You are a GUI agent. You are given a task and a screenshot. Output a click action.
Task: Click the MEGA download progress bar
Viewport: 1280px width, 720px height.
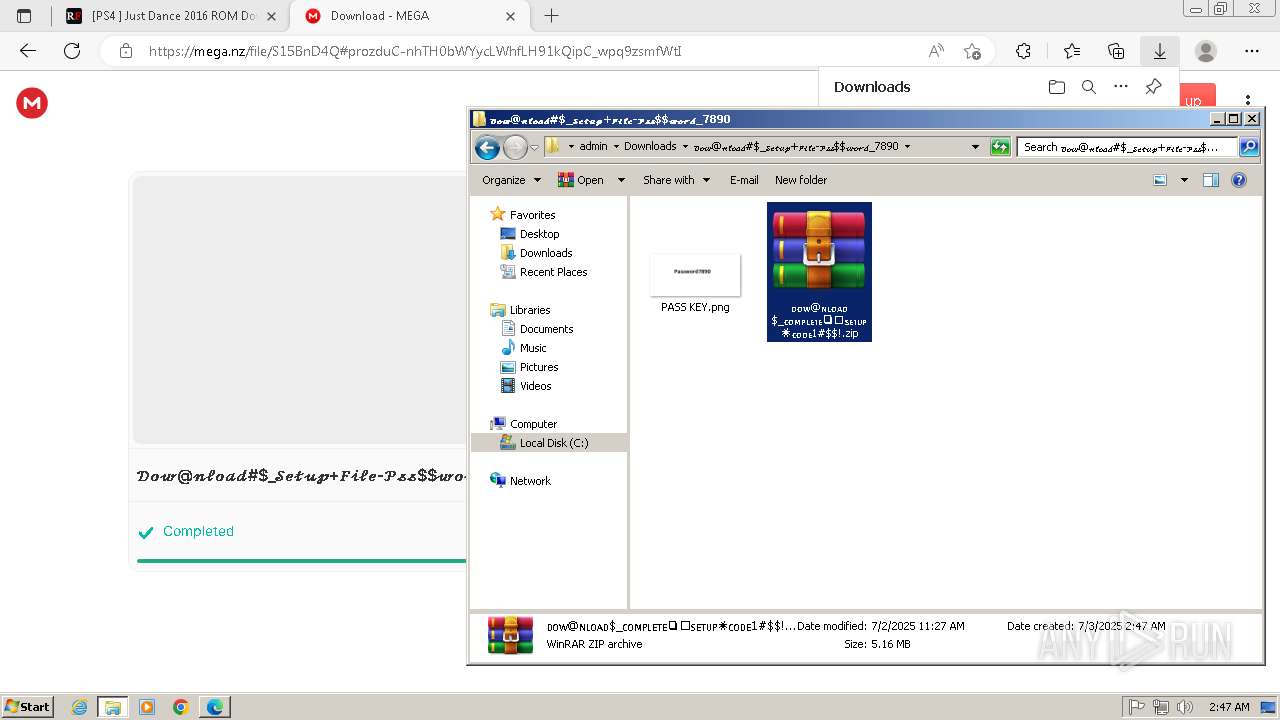301,561
